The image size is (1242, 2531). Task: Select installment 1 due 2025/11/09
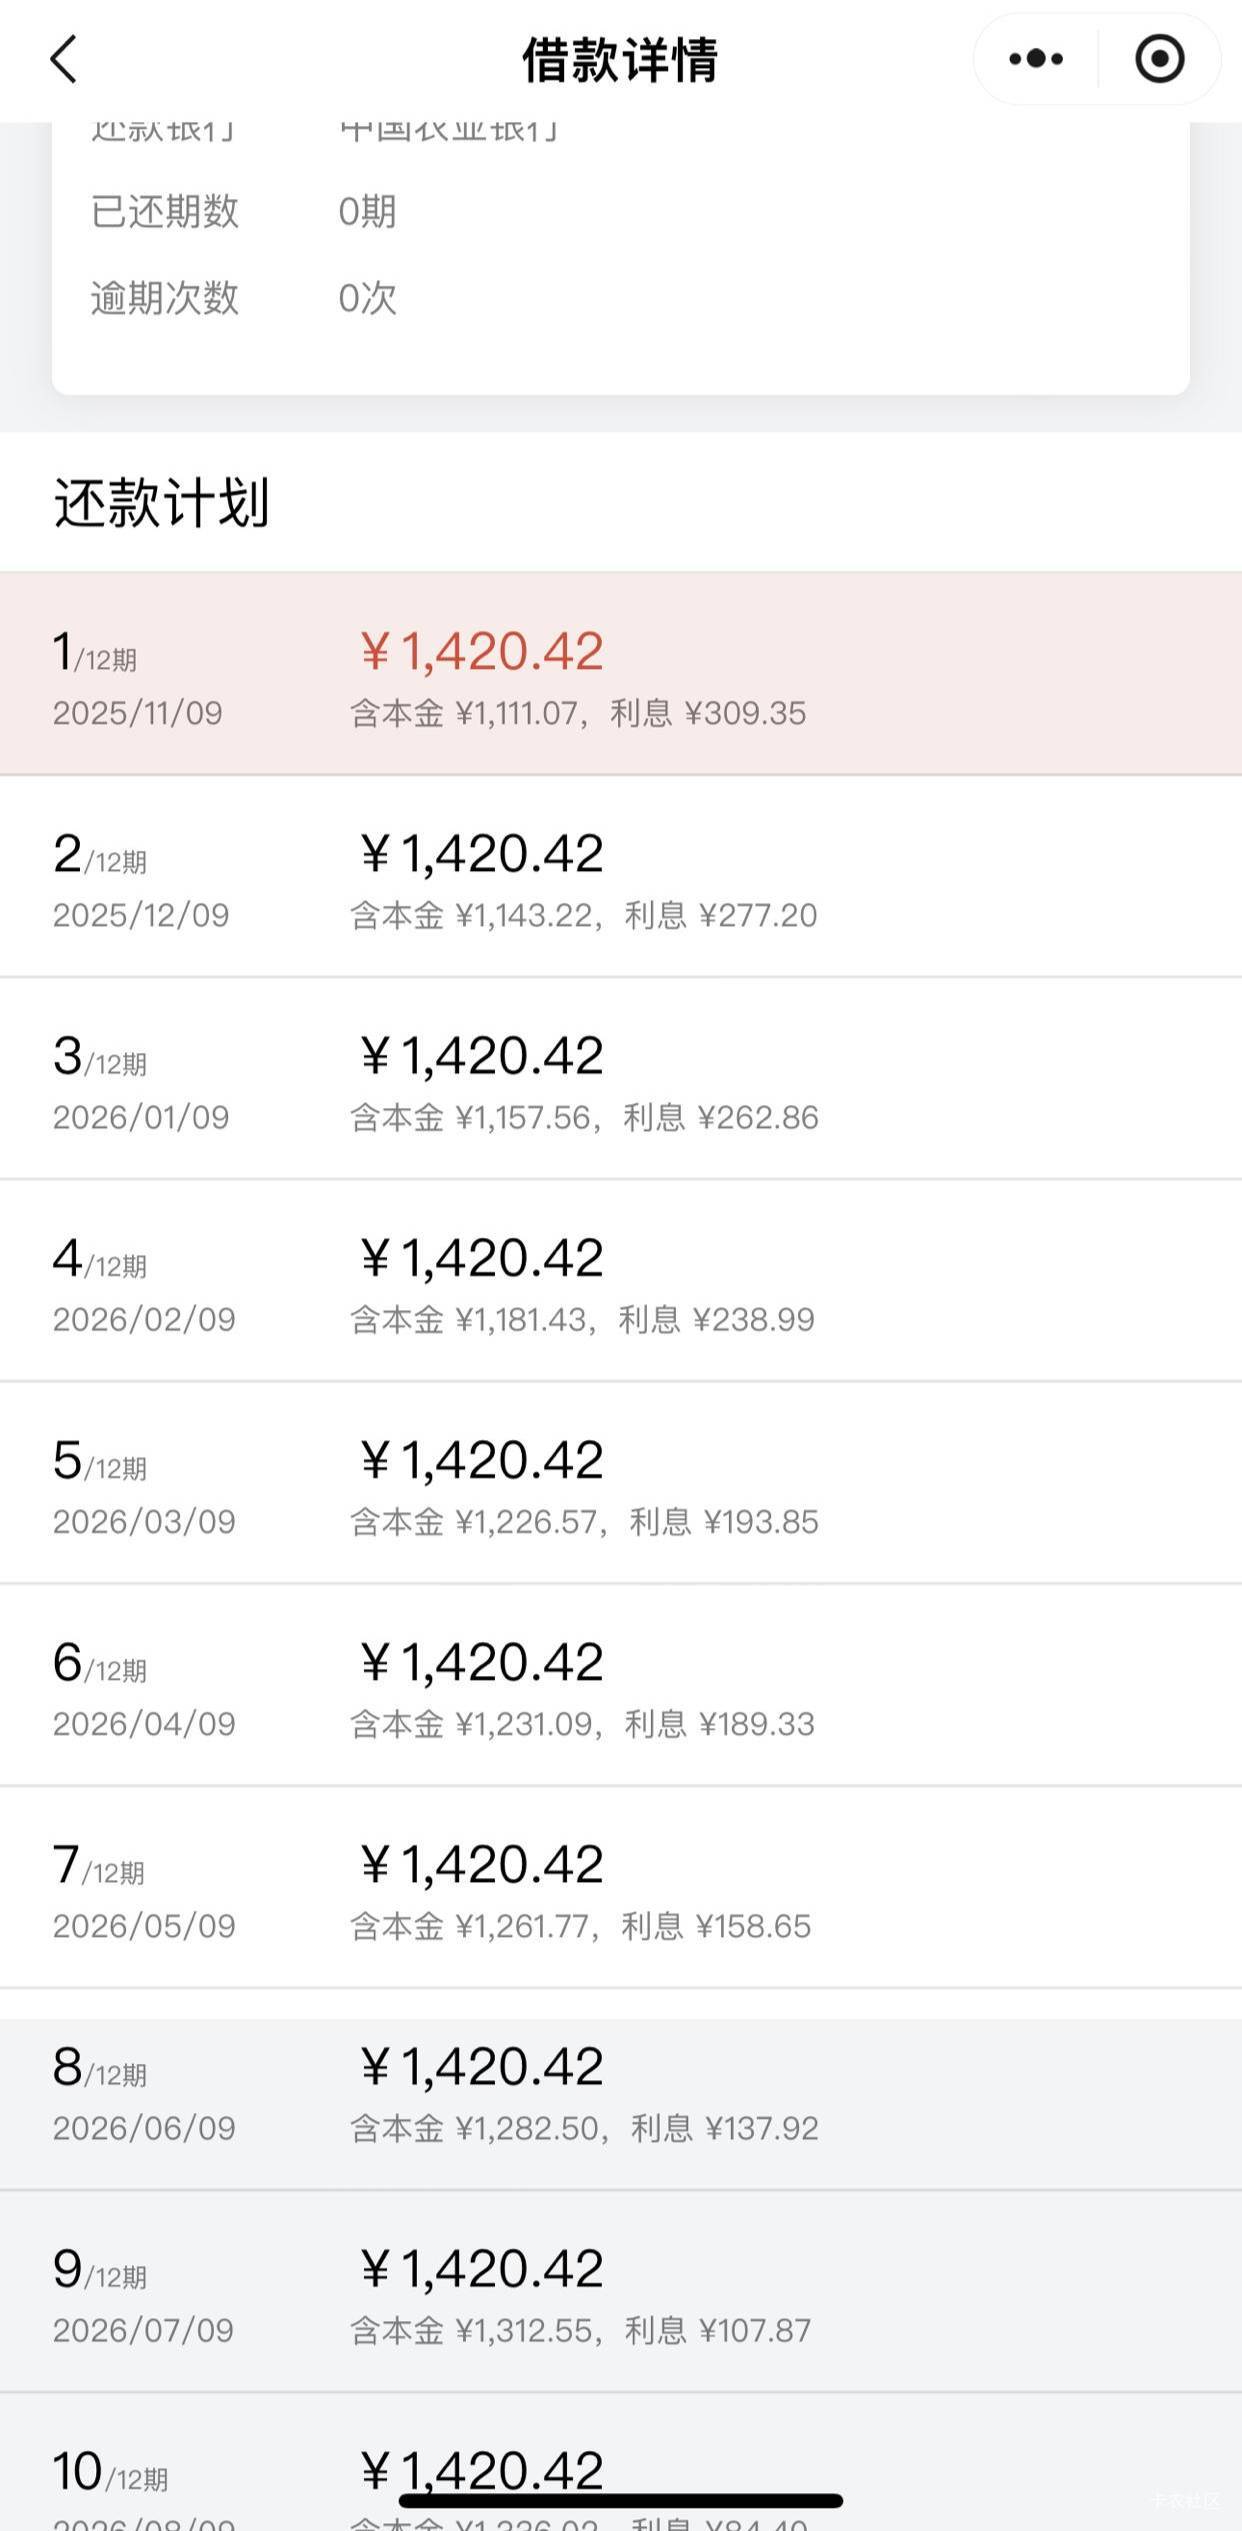tap(620, 675)
